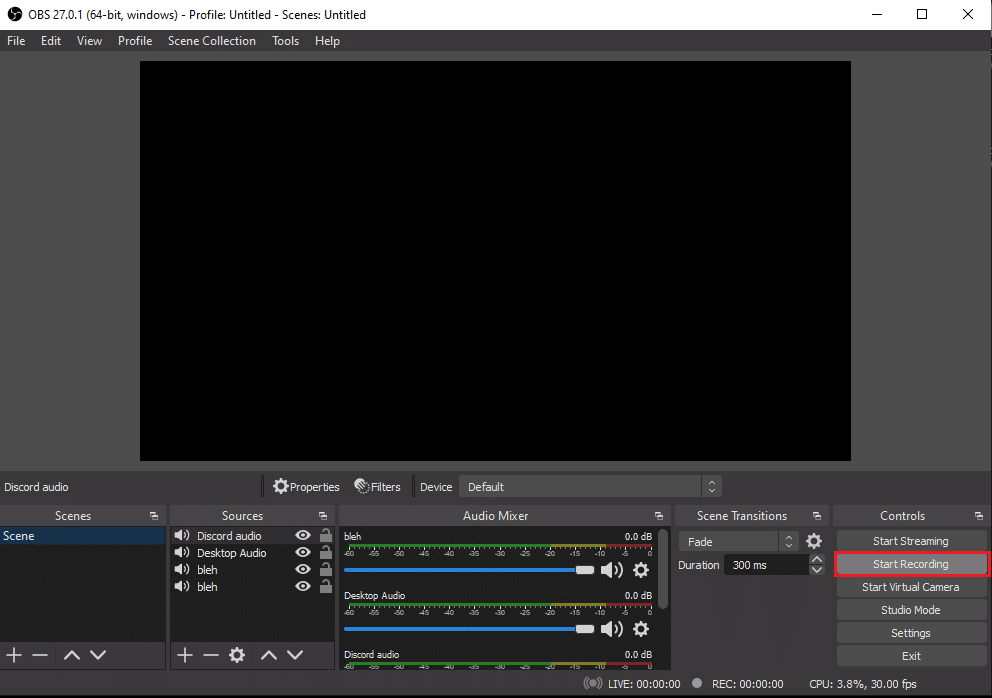Hide the Discord audio source
The height and width of the screenshot is (698, 992).
point(303,536)
